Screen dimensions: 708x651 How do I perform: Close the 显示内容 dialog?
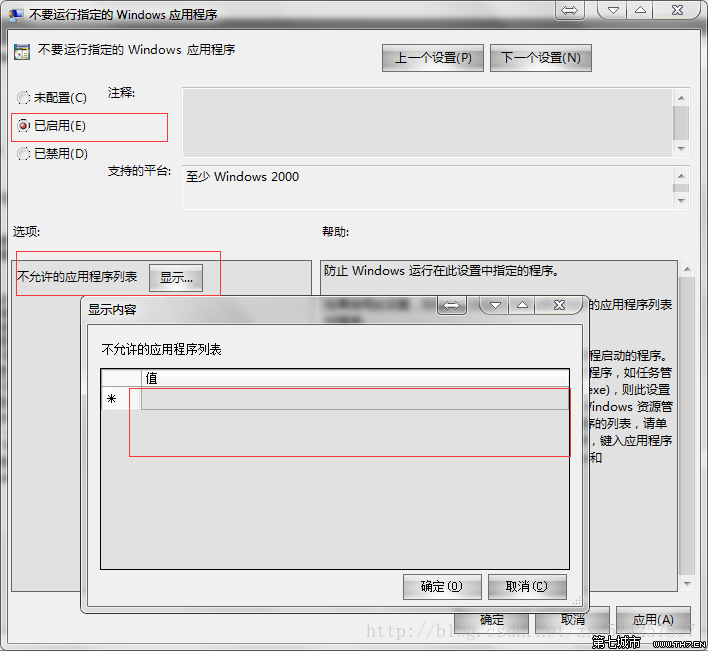tap(559, 305)
